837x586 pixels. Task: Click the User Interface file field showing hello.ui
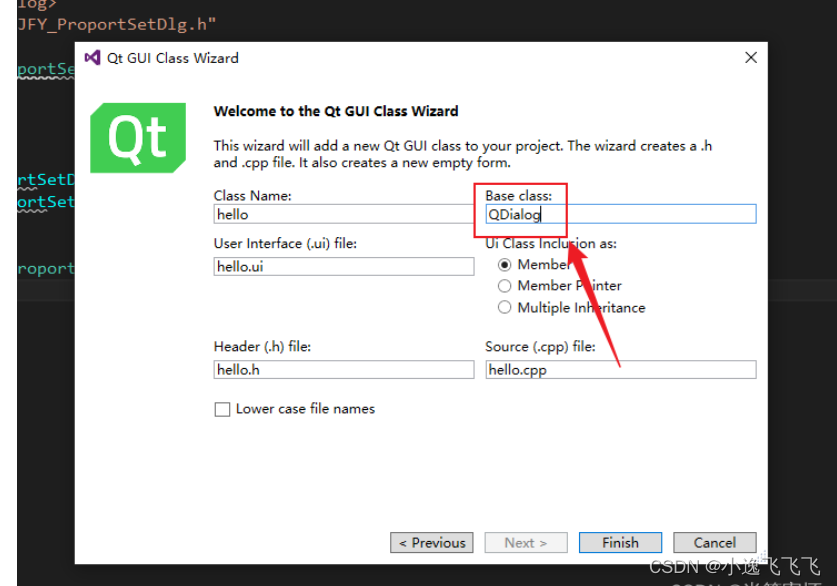click(x=344, y=266)
